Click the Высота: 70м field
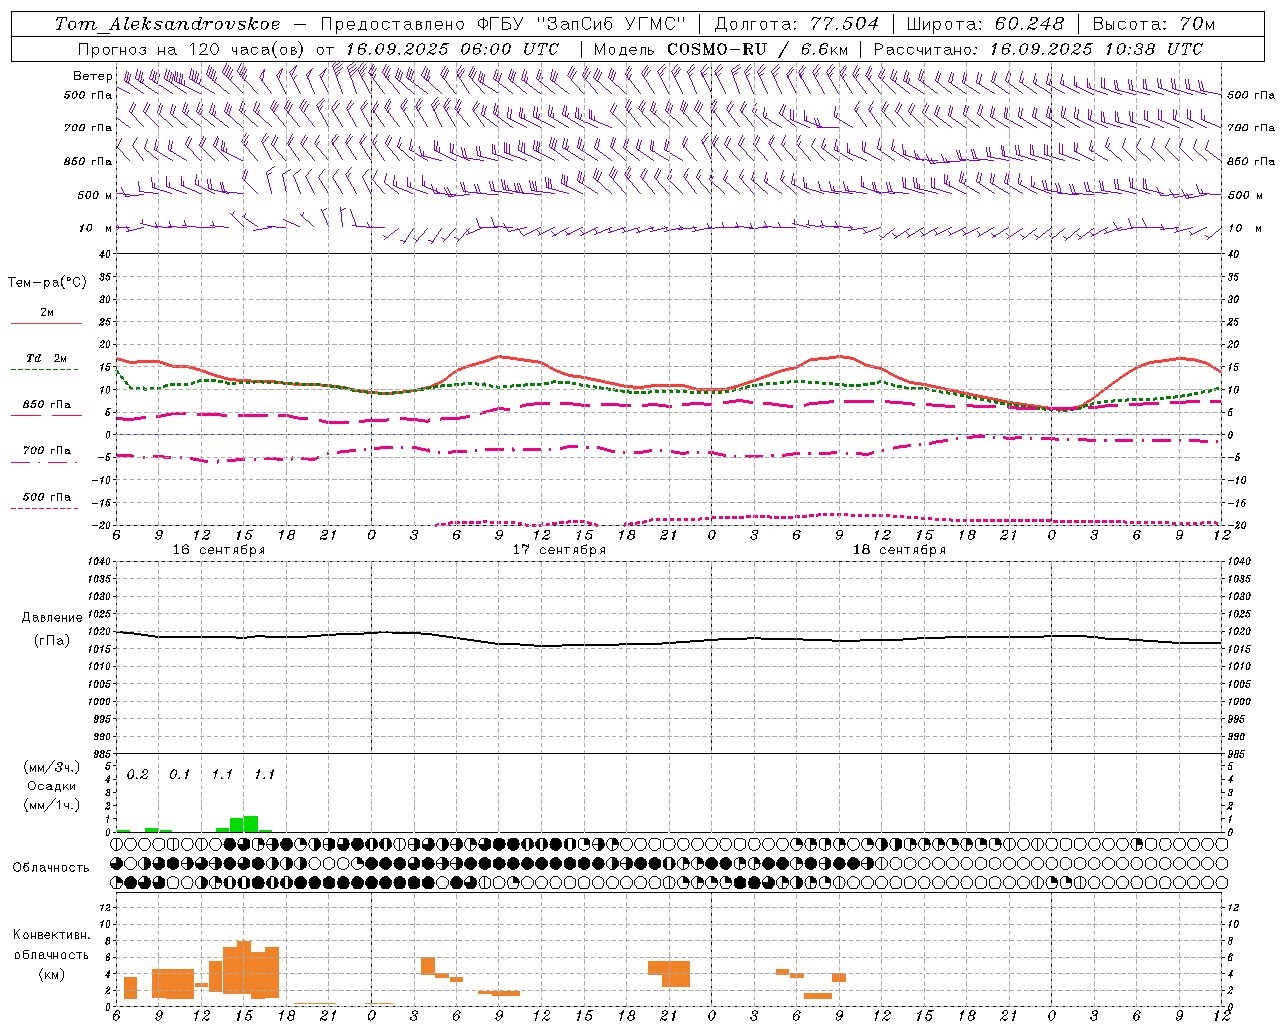 [x=1153, y=24]
